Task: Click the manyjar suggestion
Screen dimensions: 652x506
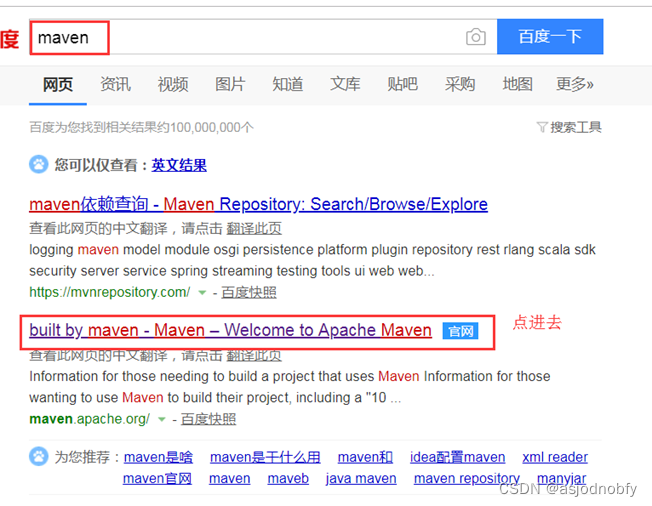Action: (562, 479)
